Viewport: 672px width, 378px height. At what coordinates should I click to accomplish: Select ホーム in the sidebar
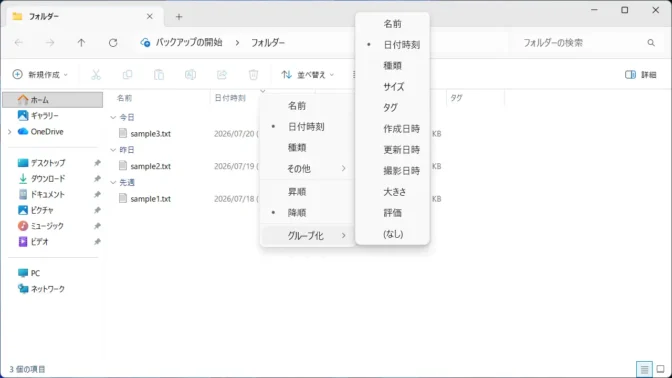tap(53, 100)
